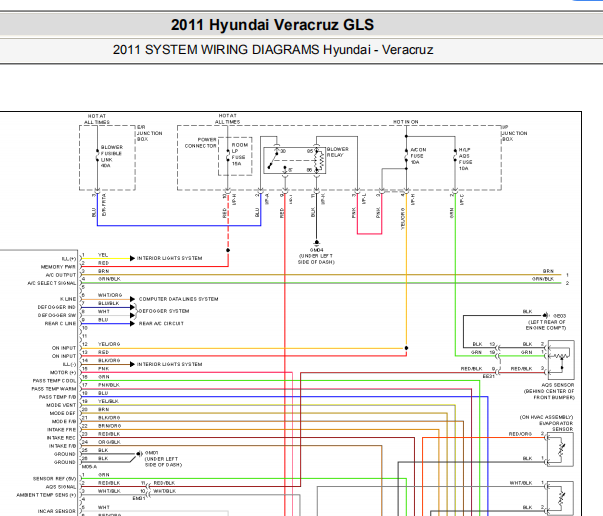603x516 pixels.
Task: Select the GM04 ground point label
Action: pyautogui.click(x=316, y=256)
